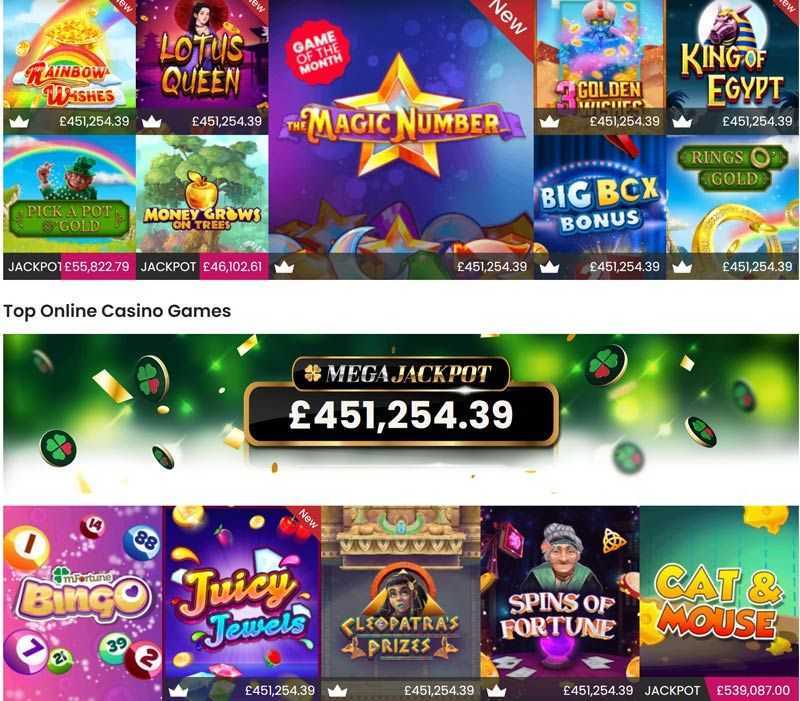Click the Game of the Month badge
The image size is (800, 701).
tap(319, 52)
